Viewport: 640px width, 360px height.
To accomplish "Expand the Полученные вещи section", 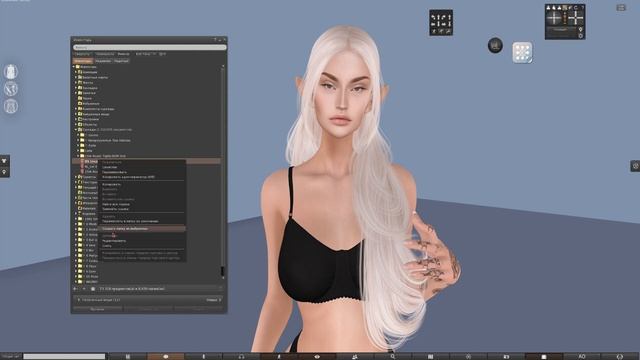I will (x=79, y=300).
